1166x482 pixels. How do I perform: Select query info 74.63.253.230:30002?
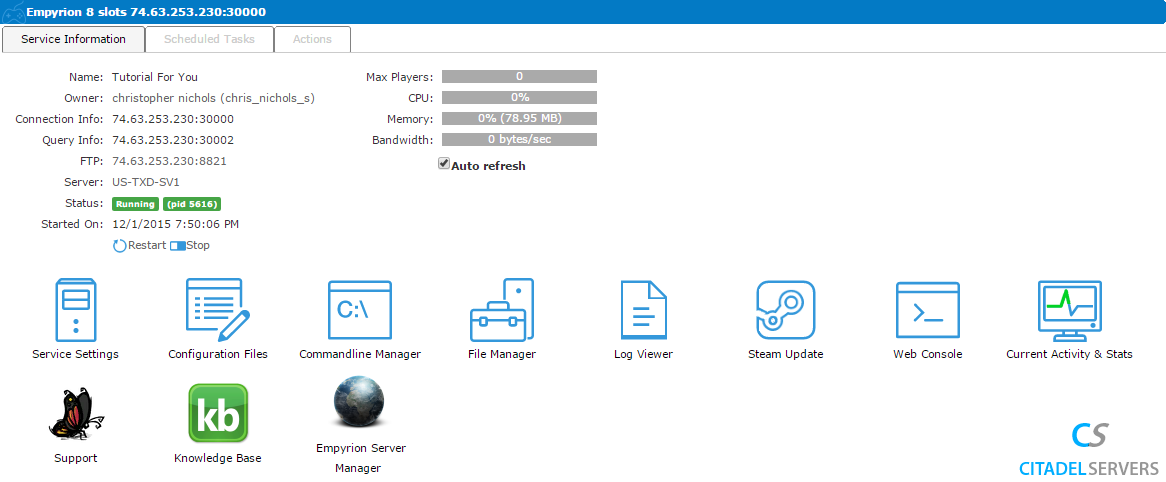173,140
